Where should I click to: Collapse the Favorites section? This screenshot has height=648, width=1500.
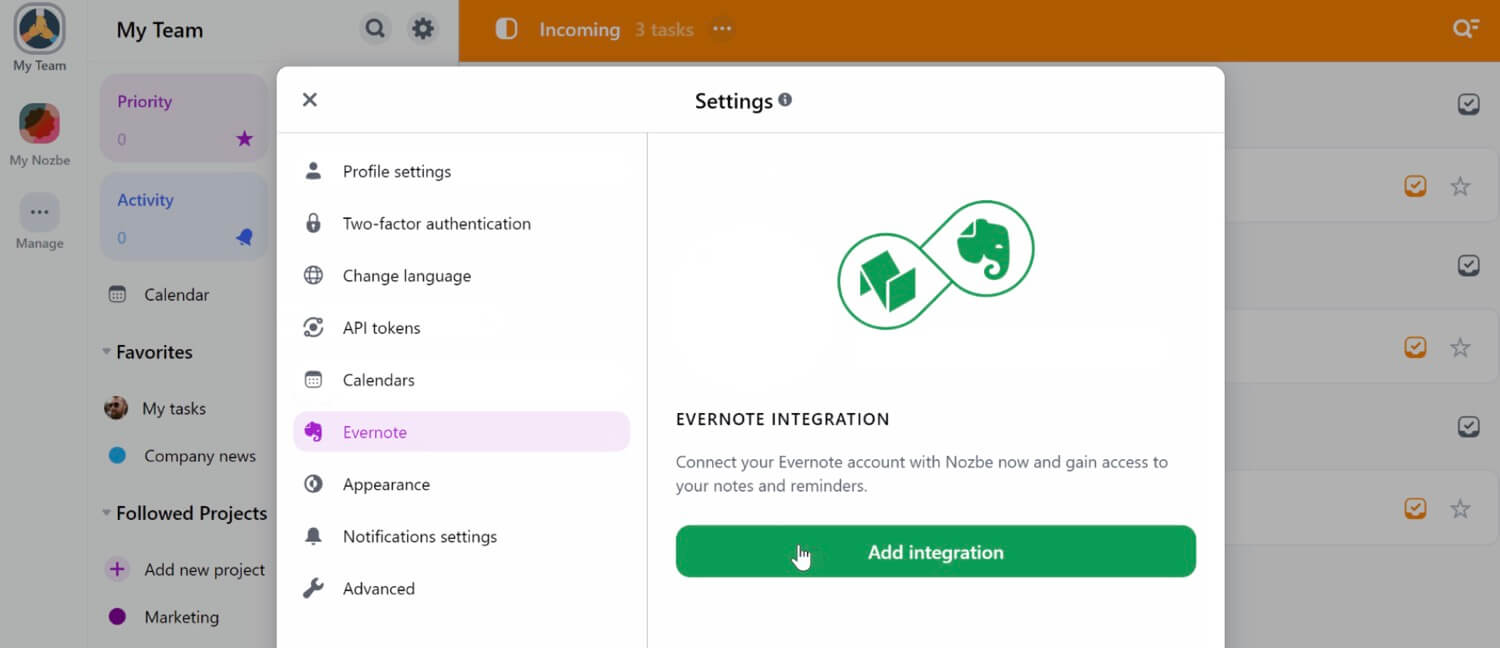point(106,352)
